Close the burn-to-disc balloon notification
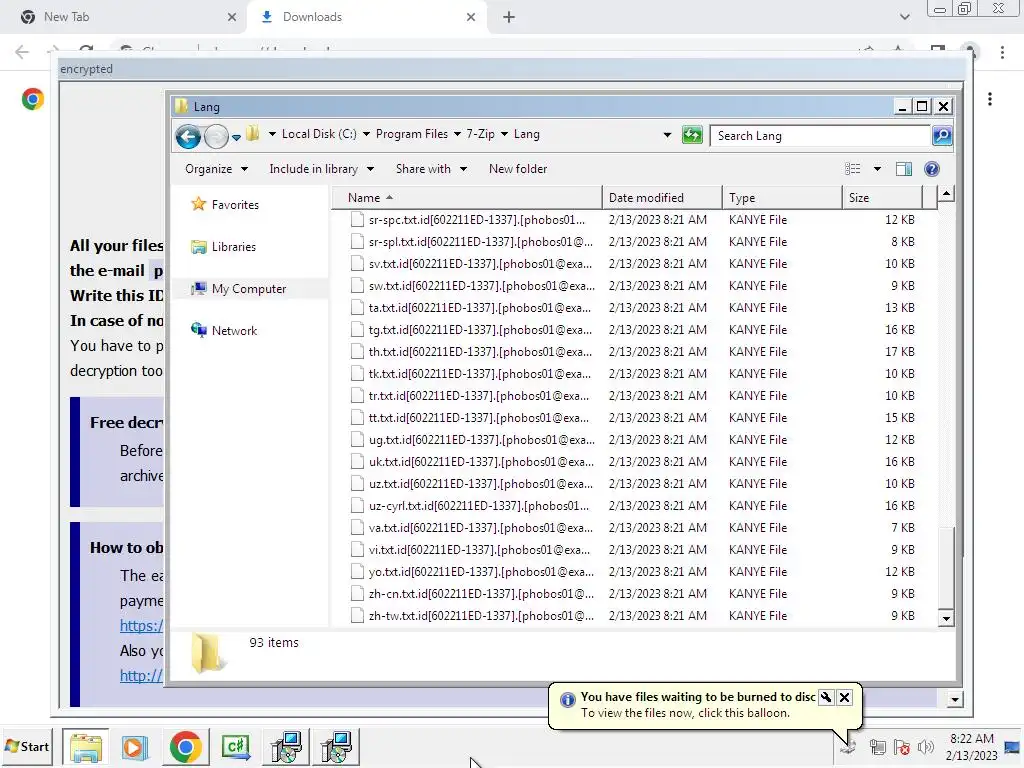The width and height of the screenshot is (1024, 768). point(844,697)
